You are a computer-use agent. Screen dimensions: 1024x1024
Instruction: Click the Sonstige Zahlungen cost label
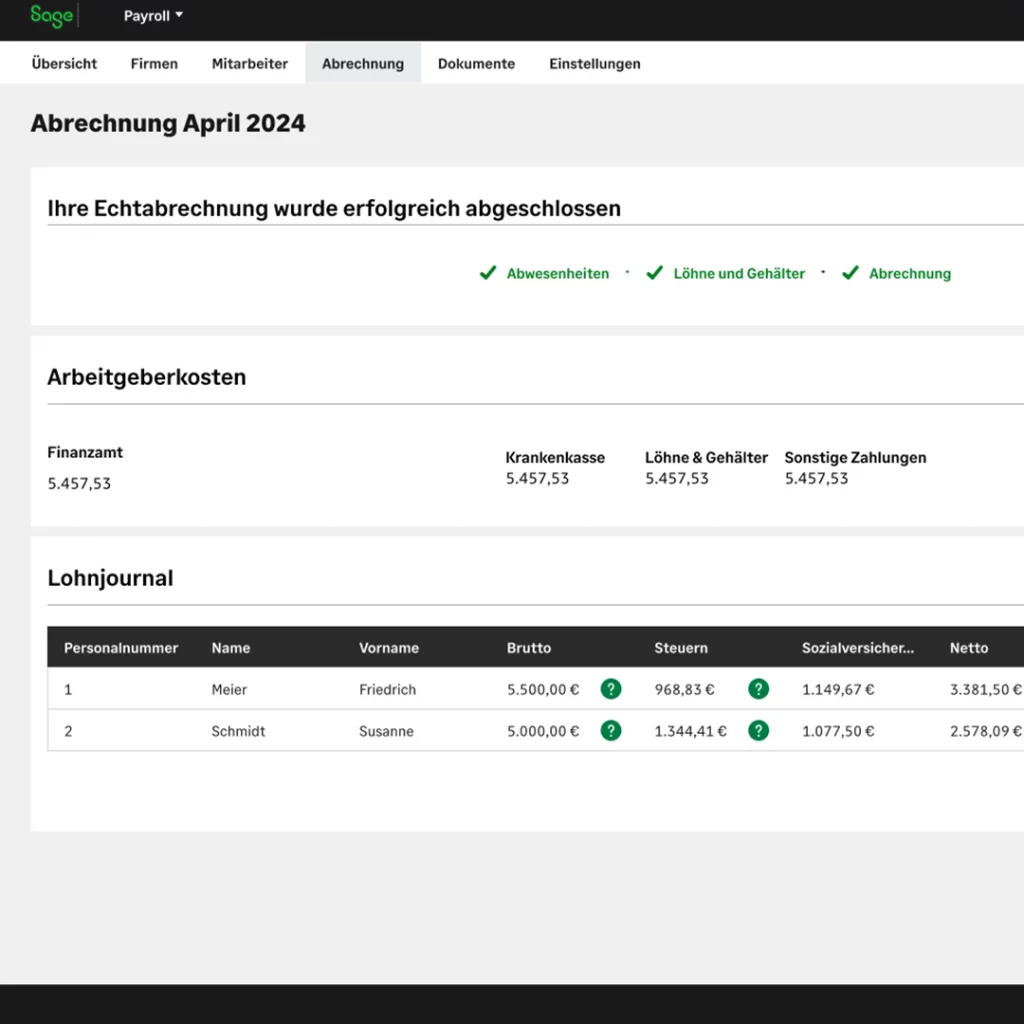coord(855,458)
